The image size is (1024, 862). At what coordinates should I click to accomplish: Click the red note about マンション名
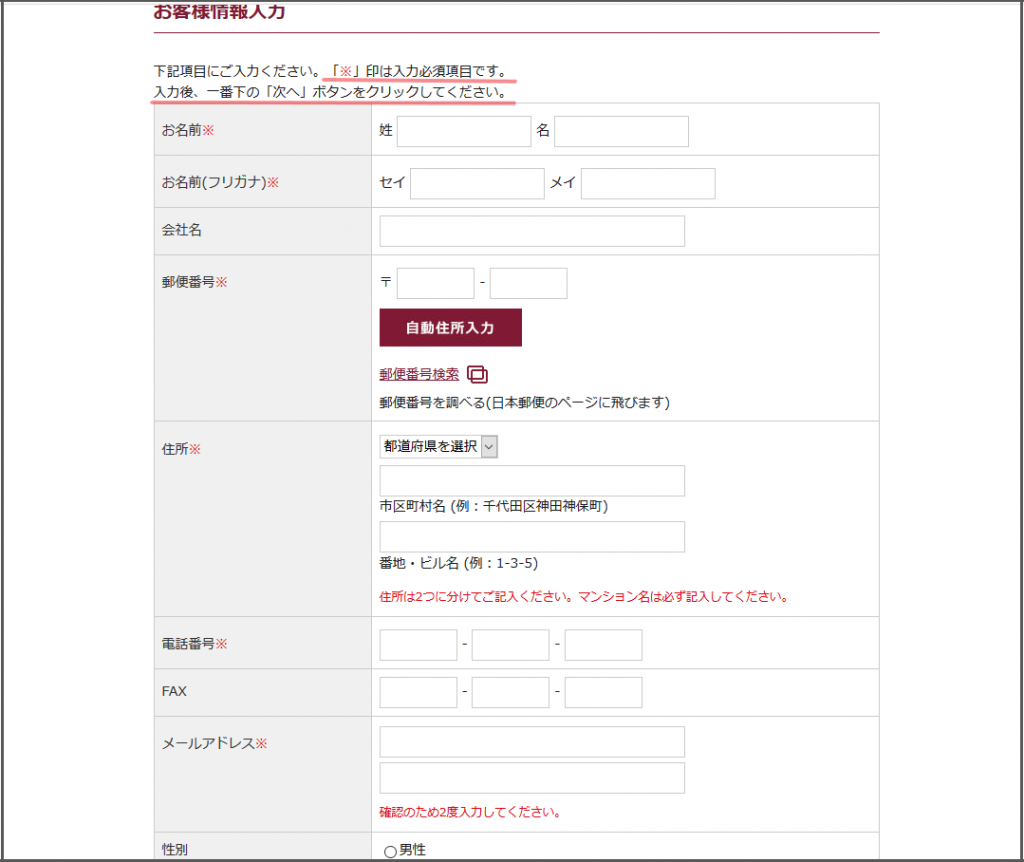point(585,597)
